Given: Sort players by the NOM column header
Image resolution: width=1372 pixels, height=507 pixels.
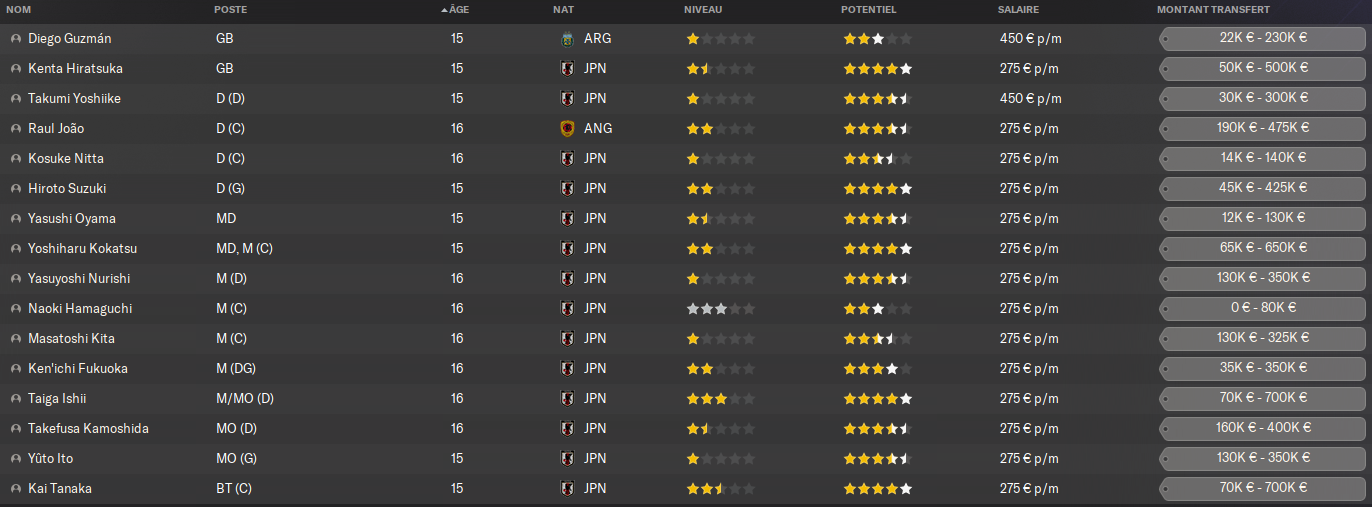Looking at the screenshot, I should click(x=18, y=9).
